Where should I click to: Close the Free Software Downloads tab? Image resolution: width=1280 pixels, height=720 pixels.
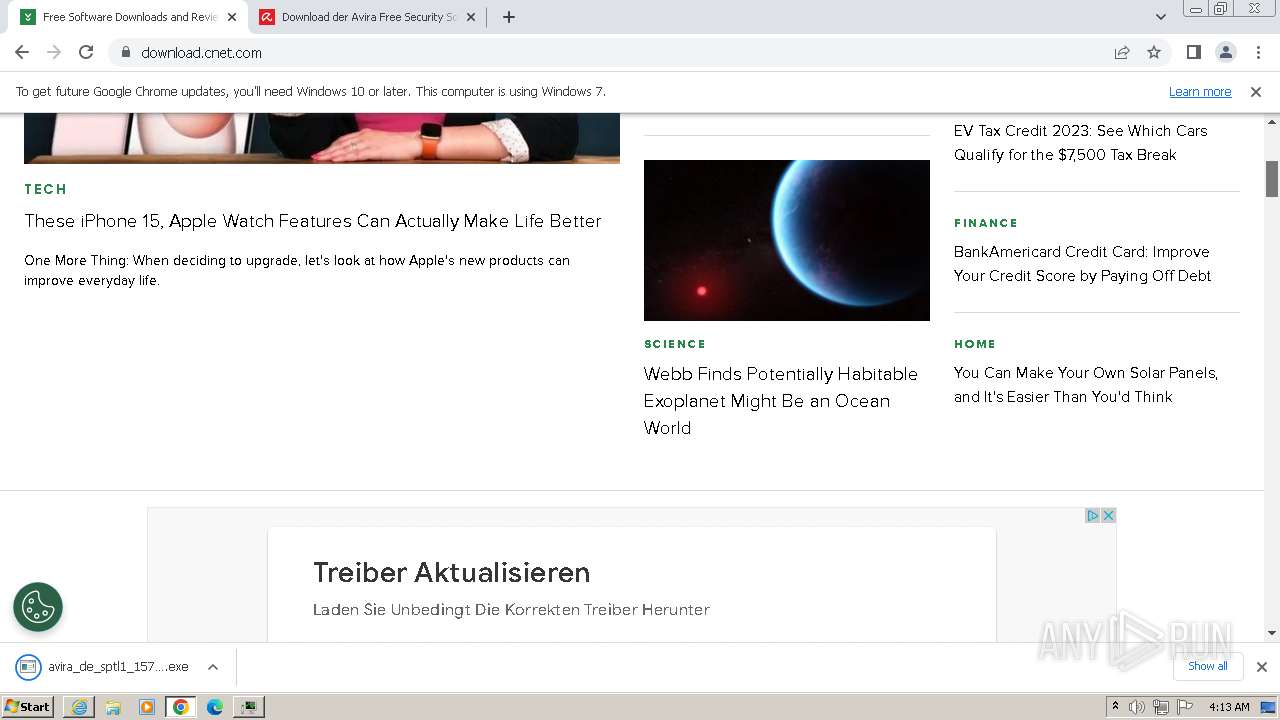[232, 17]
